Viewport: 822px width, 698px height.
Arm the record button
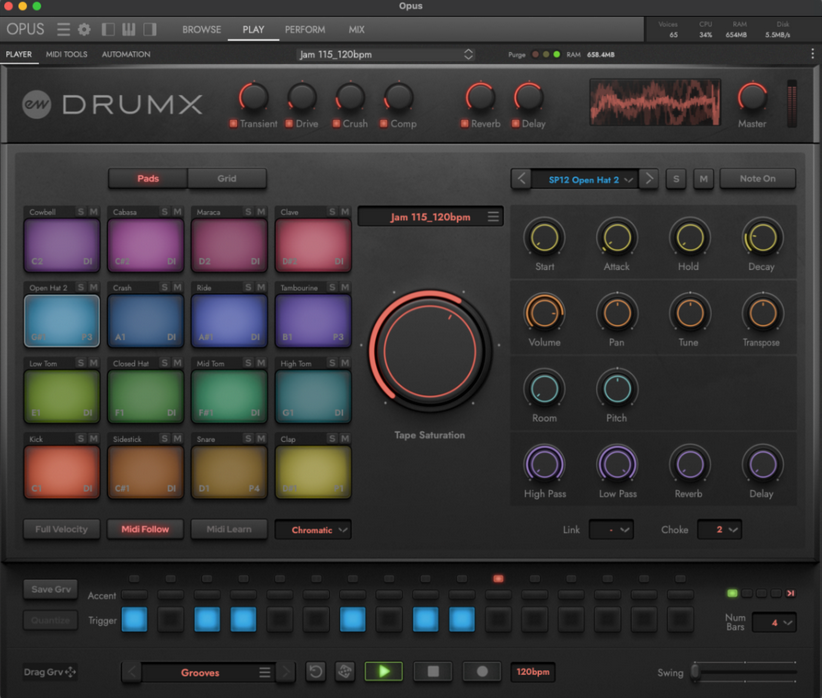coord(482,671)
